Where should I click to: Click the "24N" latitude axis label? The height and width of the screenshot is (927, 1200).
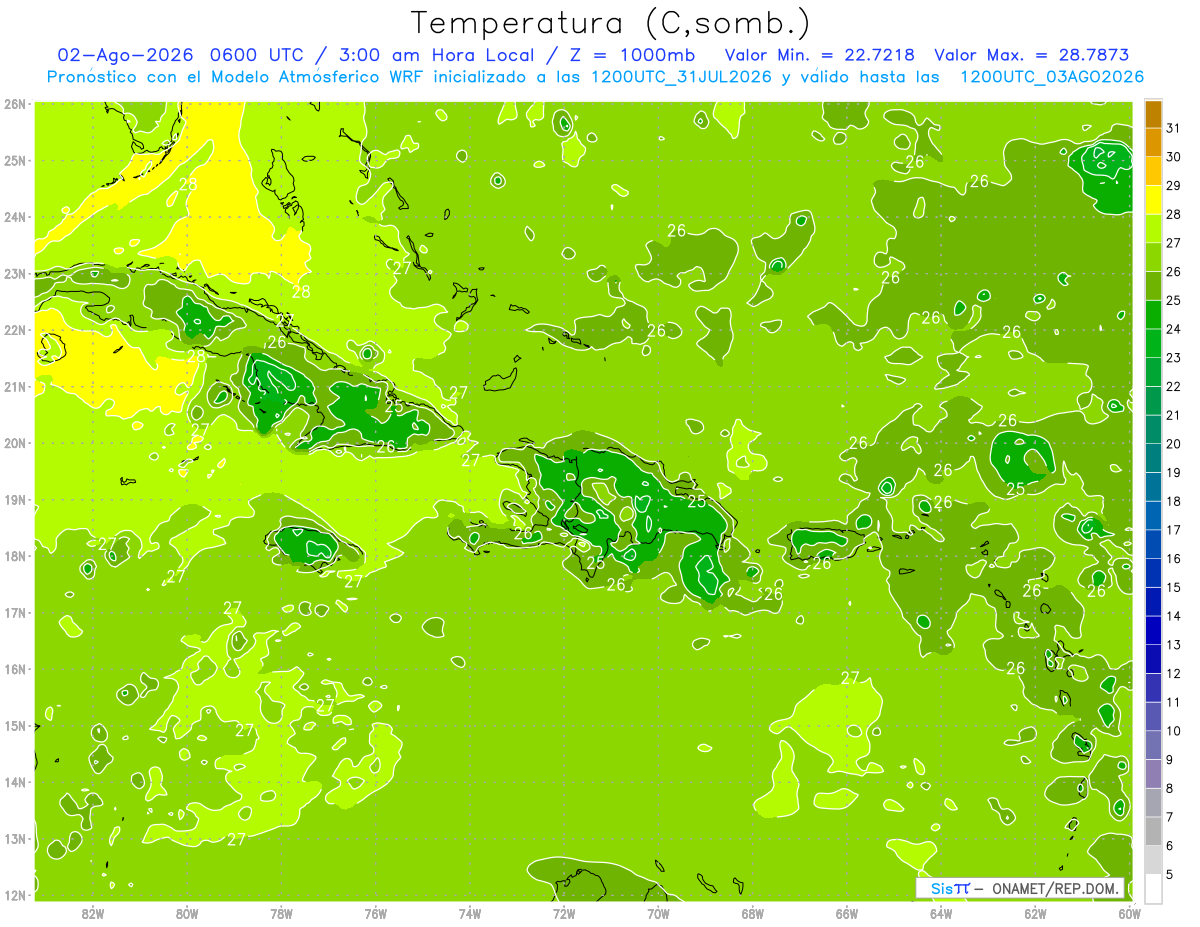pos(15,216)
